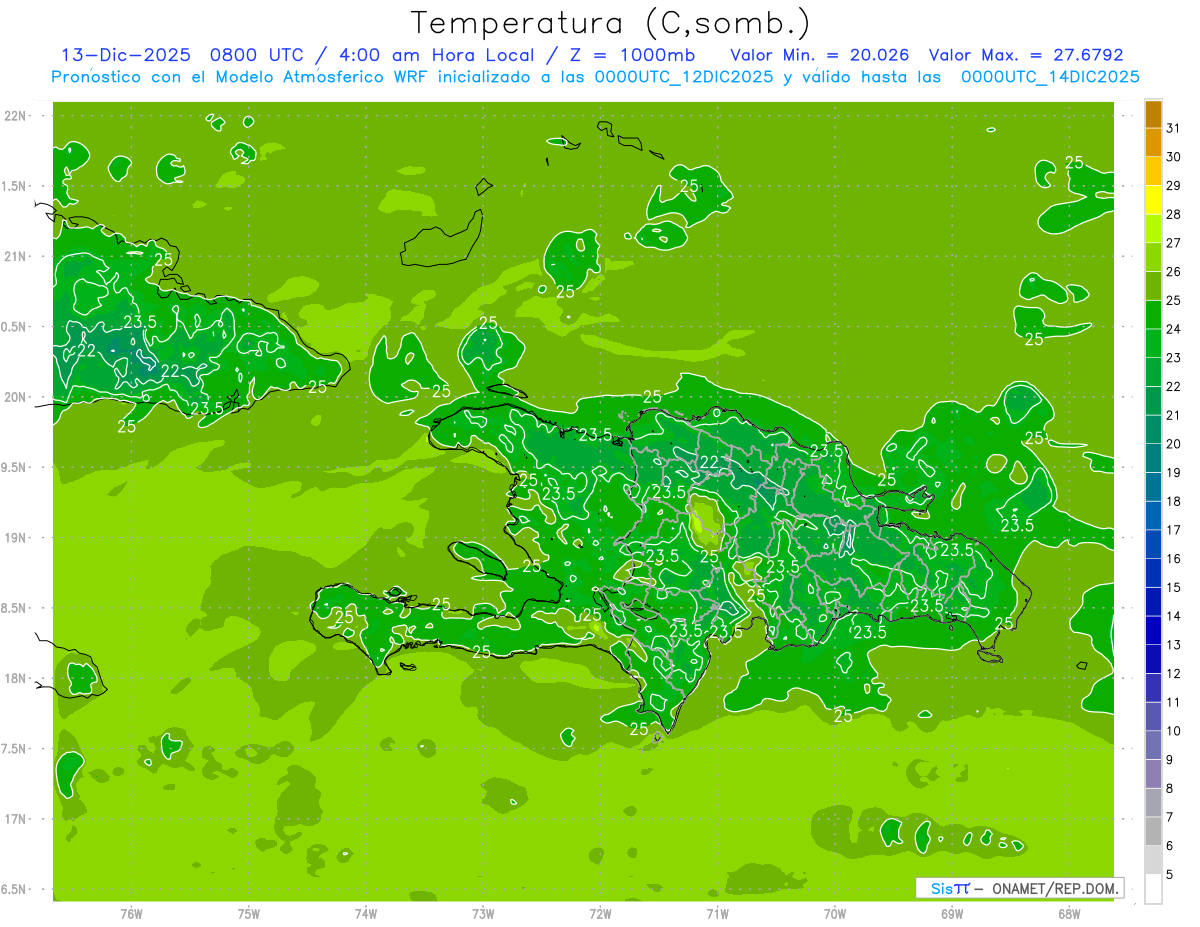Click the color bar value 5

[x=1170, y=874]
